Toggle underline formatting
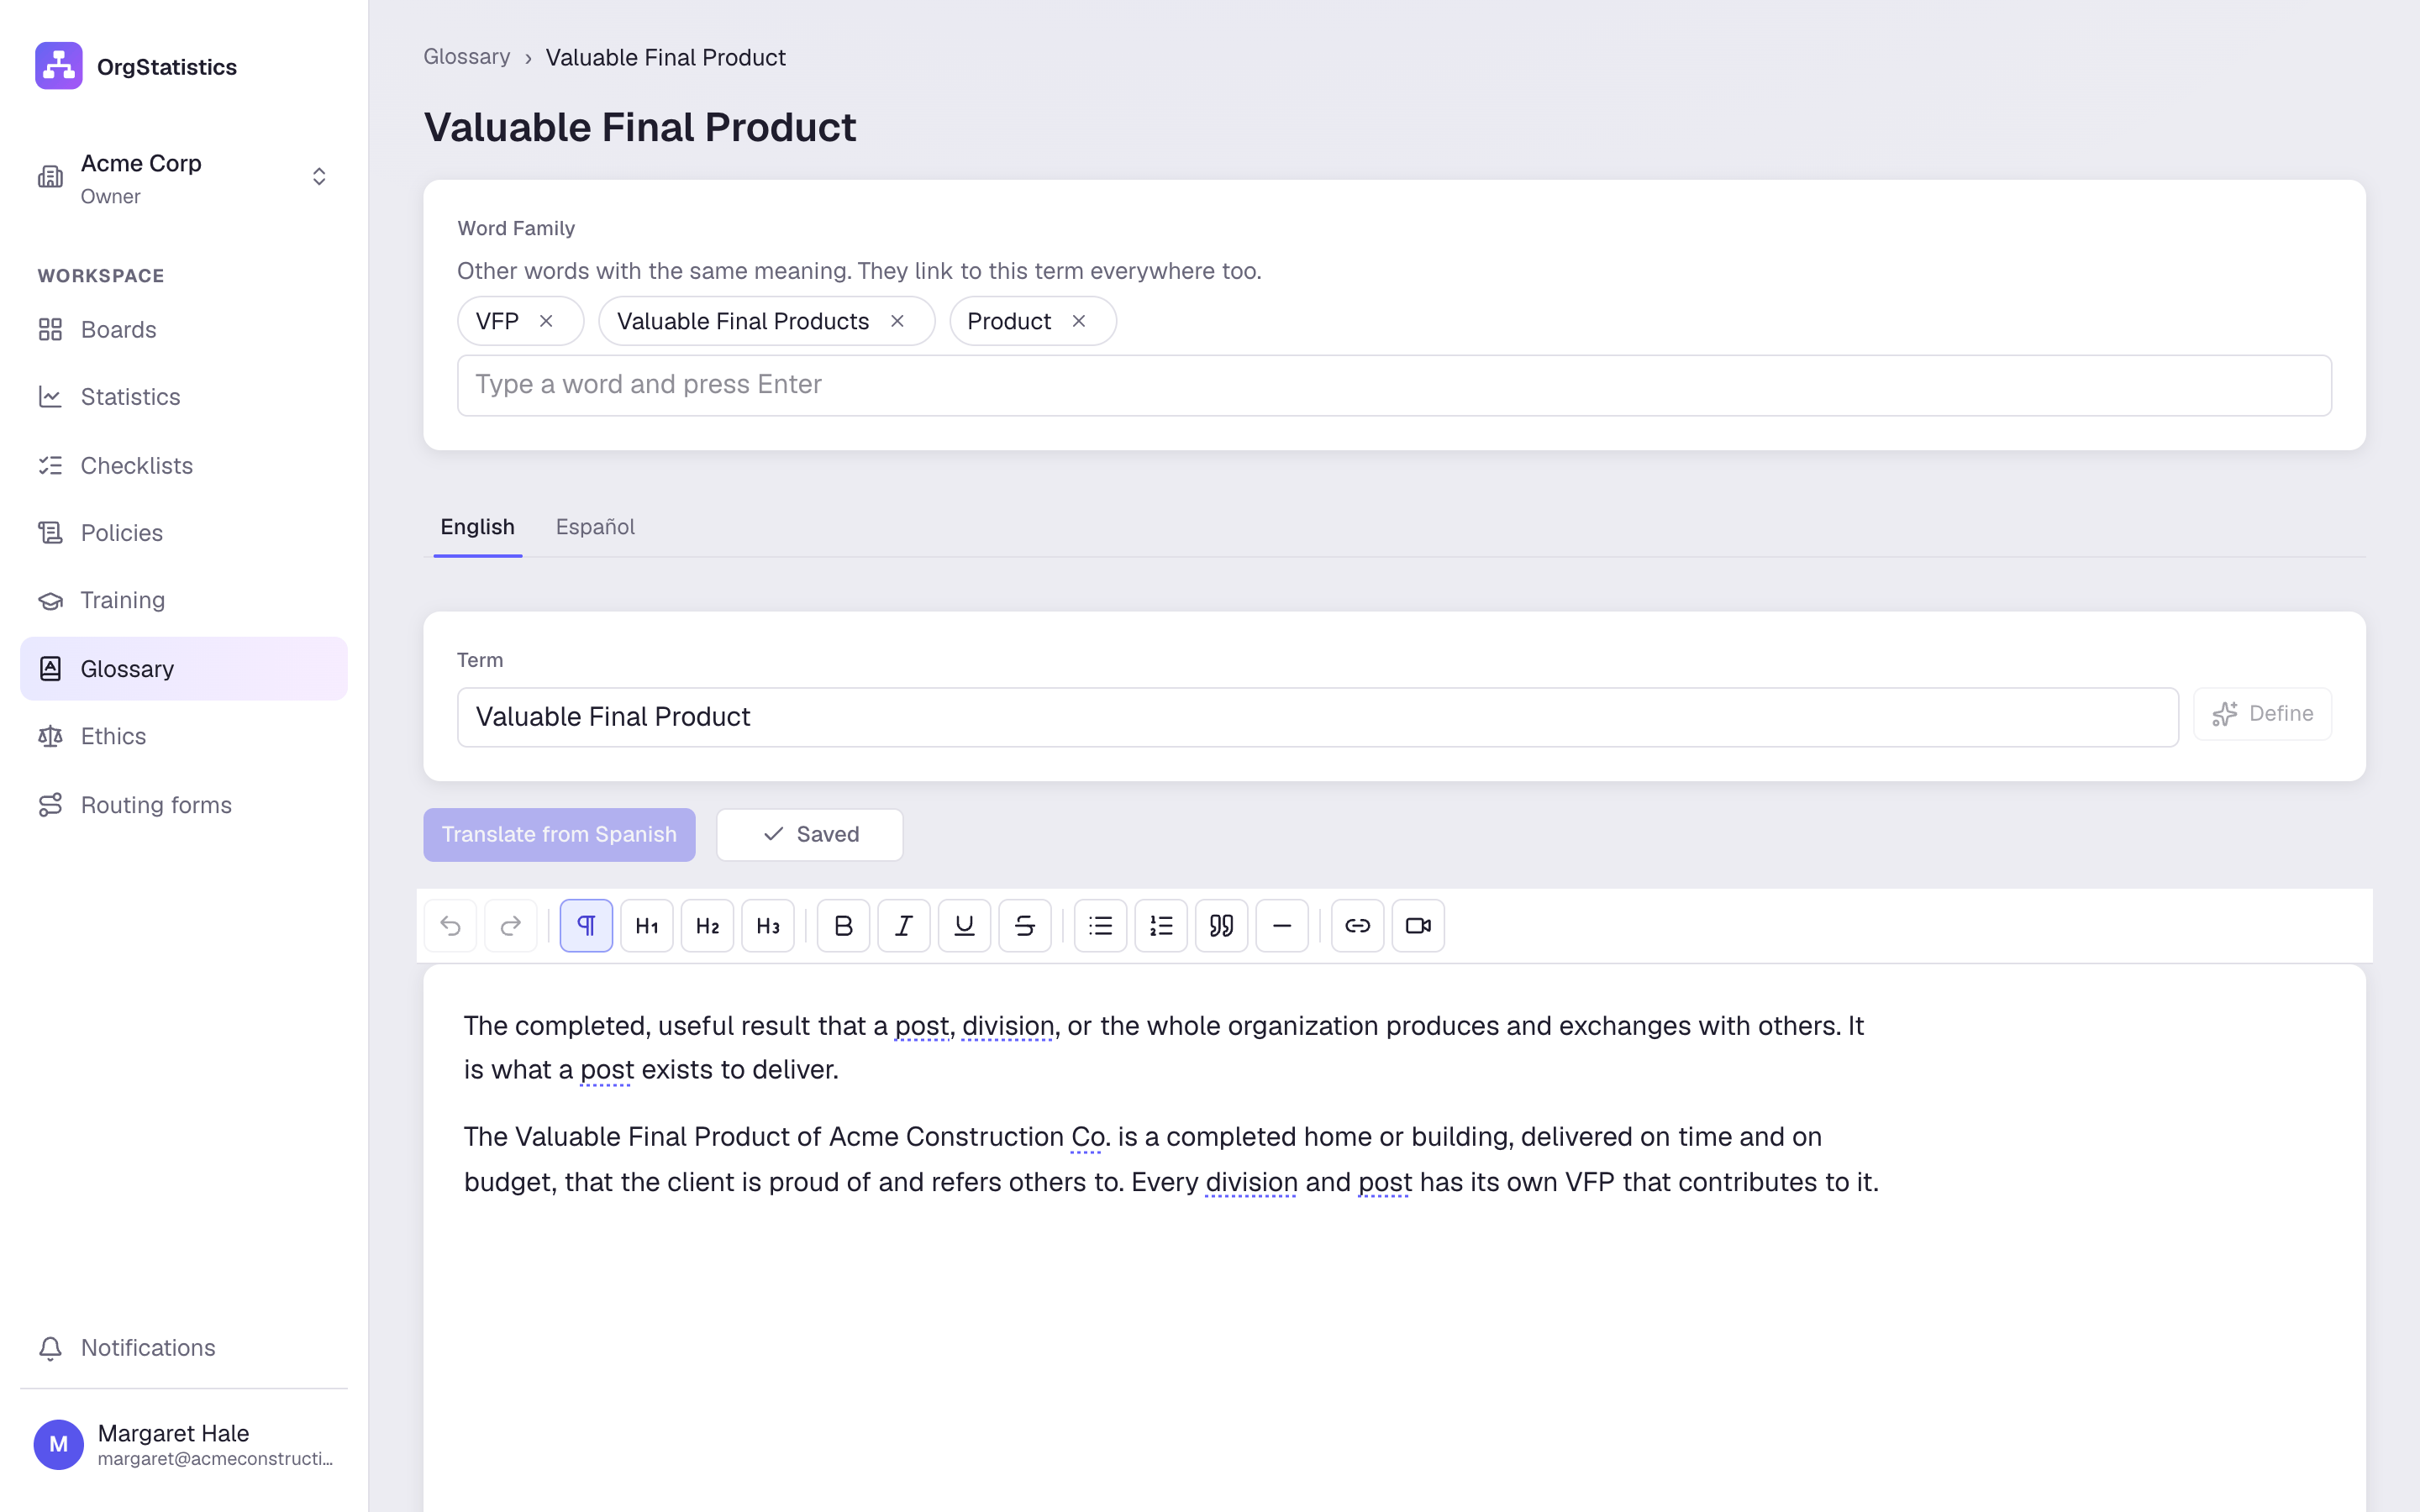The height and width of the screenshot is (1512, 2420). pyautogui.click(x=964, y=925)
